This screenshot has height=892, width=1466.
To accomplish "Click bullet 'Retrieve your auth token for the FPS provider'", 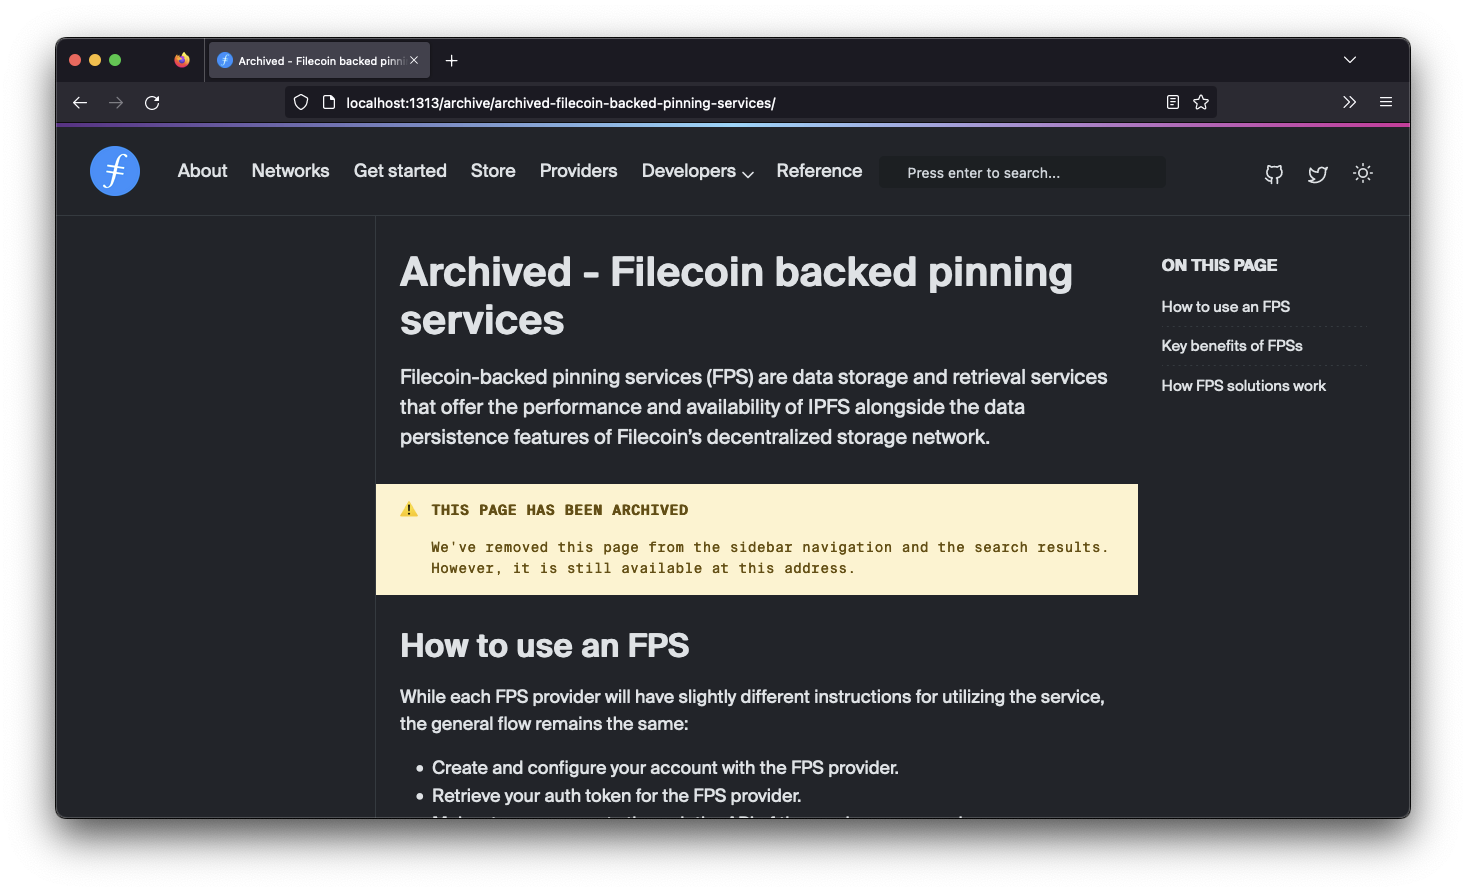I will coord(616,796).
